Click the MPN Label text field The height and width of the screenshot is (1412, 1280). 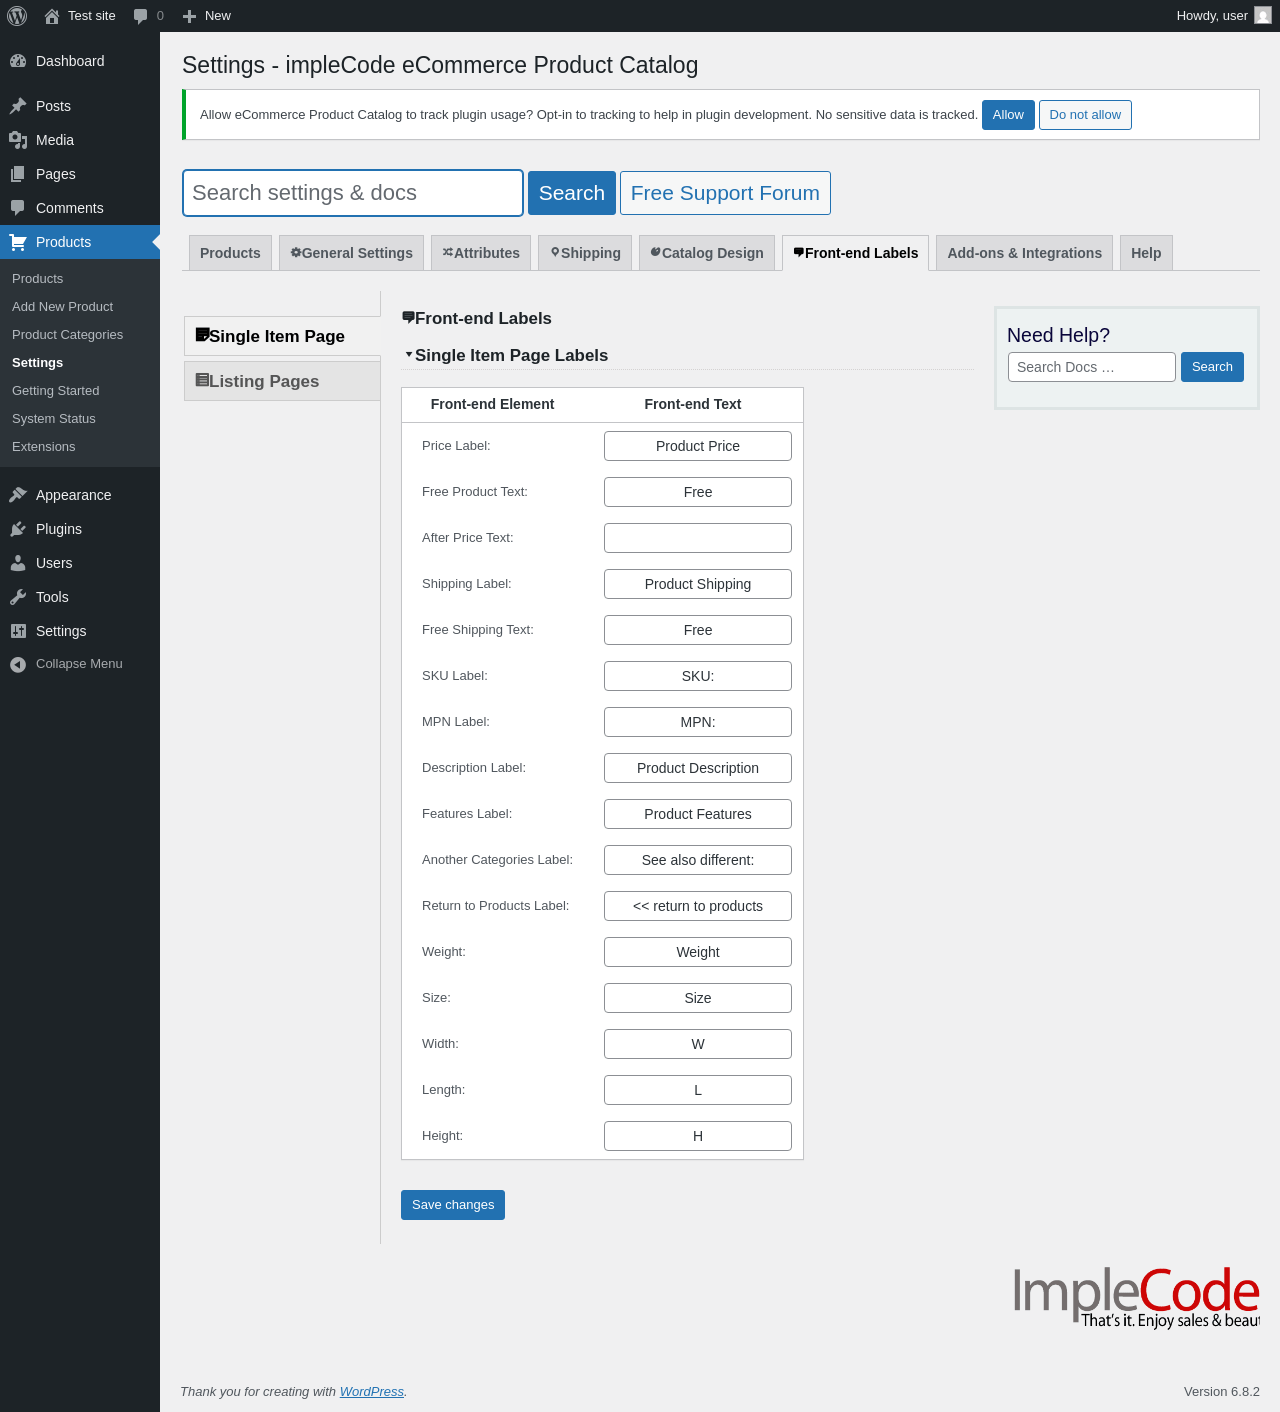(x=698, y=722)
